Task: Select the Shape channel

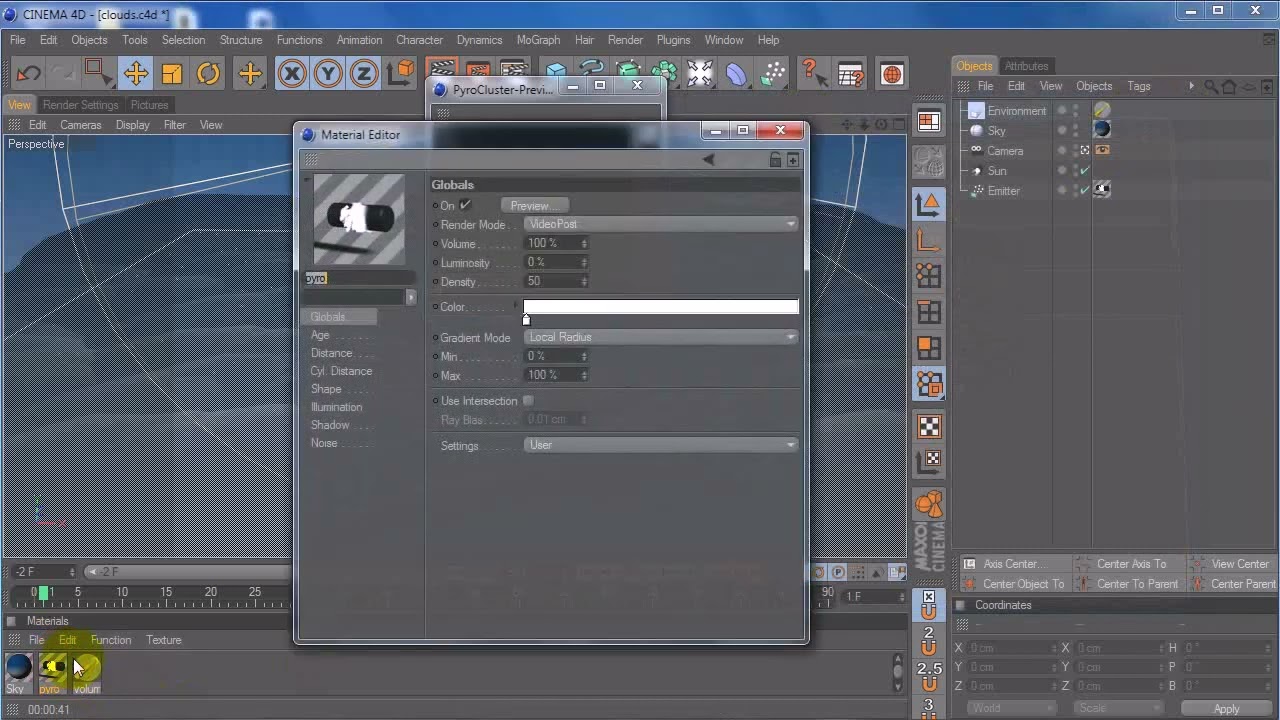Action: pos(326,389)
